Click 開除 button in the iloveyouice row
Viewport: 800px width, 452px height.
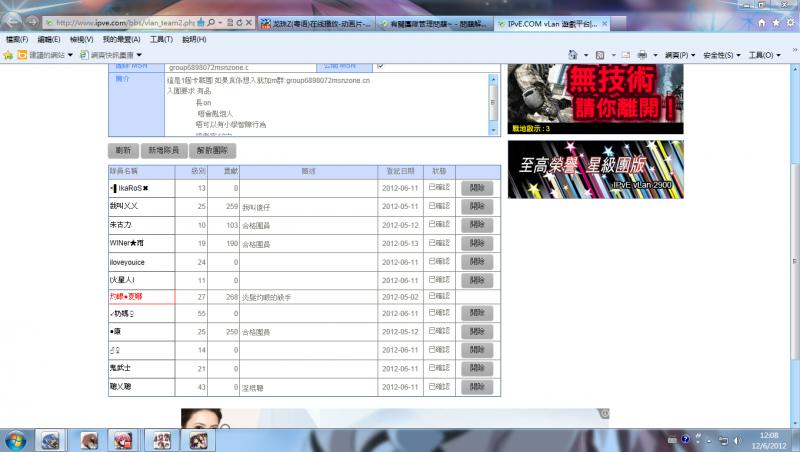tap(477, 262)
